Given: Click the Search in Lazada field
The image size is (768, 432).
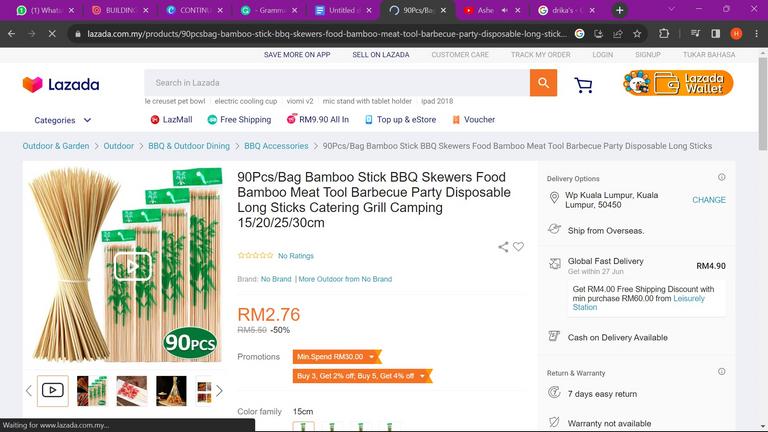Looking at the screenshot, I should click(336, 83).
